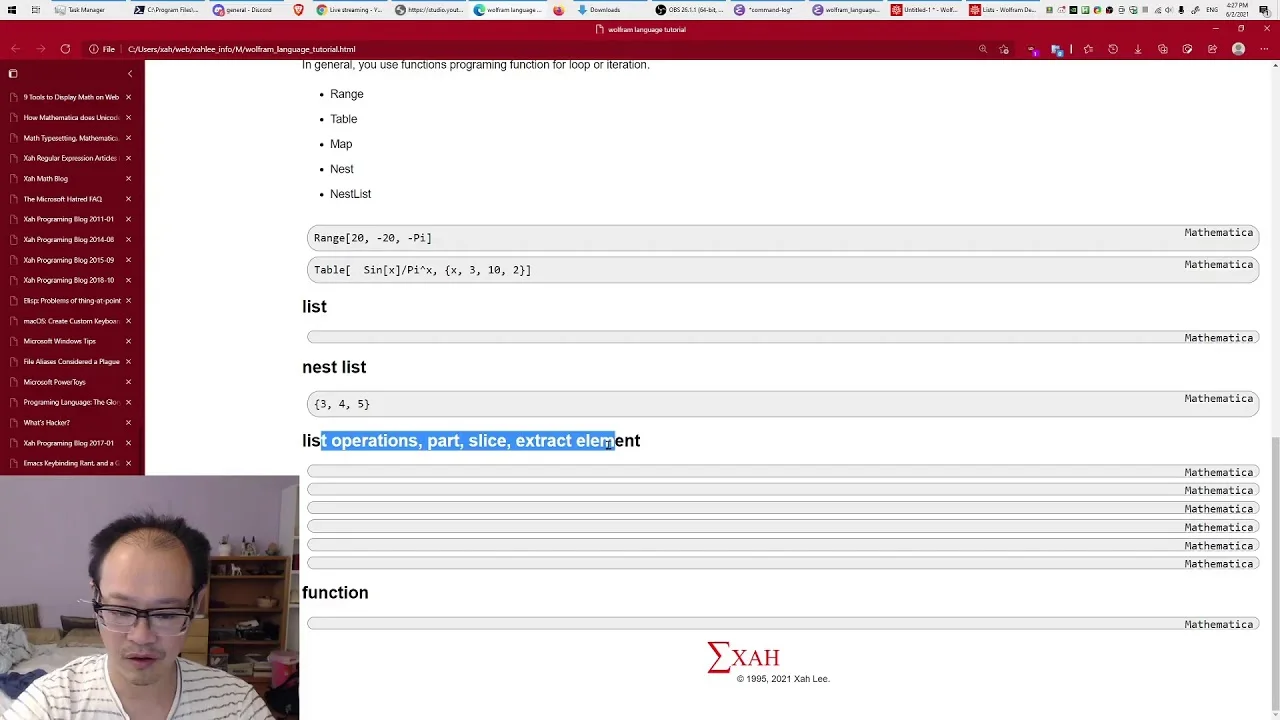Open the Collections icon in toolbar
Image resolution: width=1280 pixels, height=720 pixels.
(1163, 49)
